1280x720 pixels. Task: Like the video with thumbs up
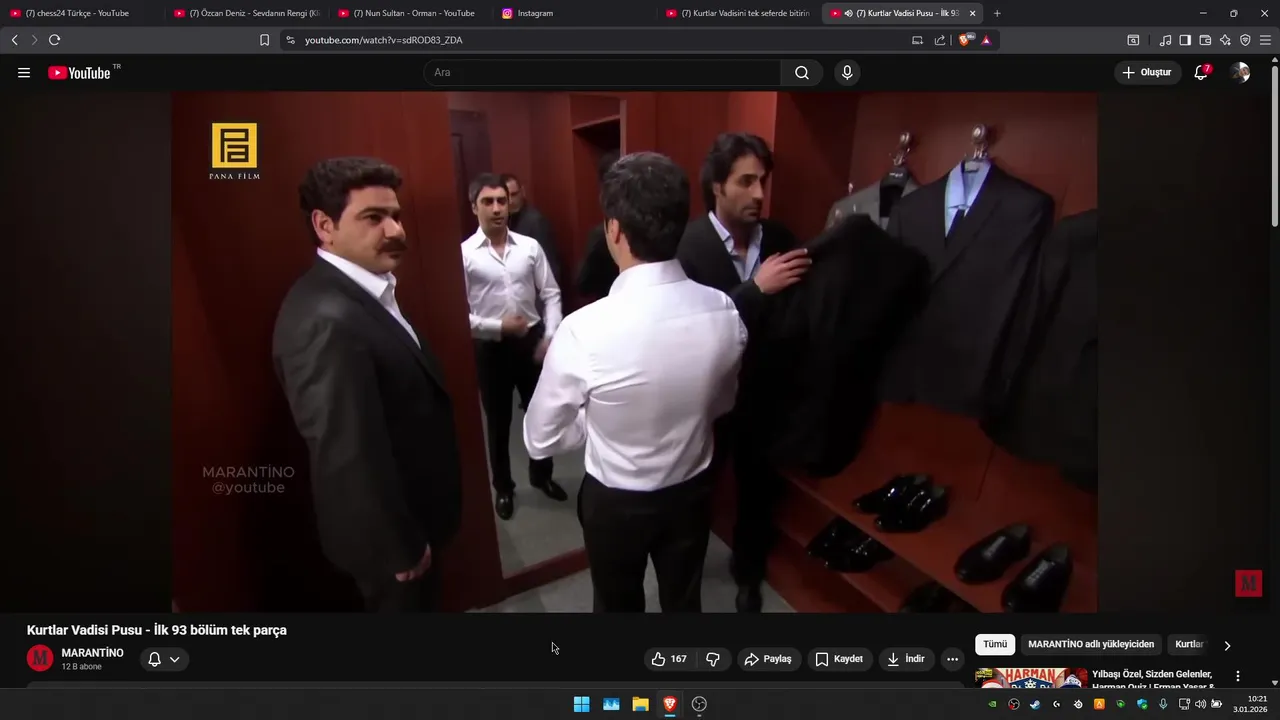pyautogui.click(x=669, y=659)
